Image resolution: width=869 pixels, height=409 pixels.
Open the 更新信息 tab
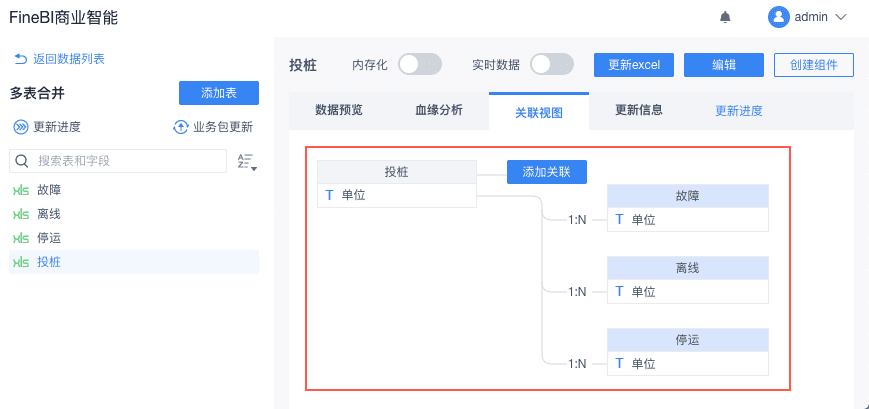pos(639,110)
